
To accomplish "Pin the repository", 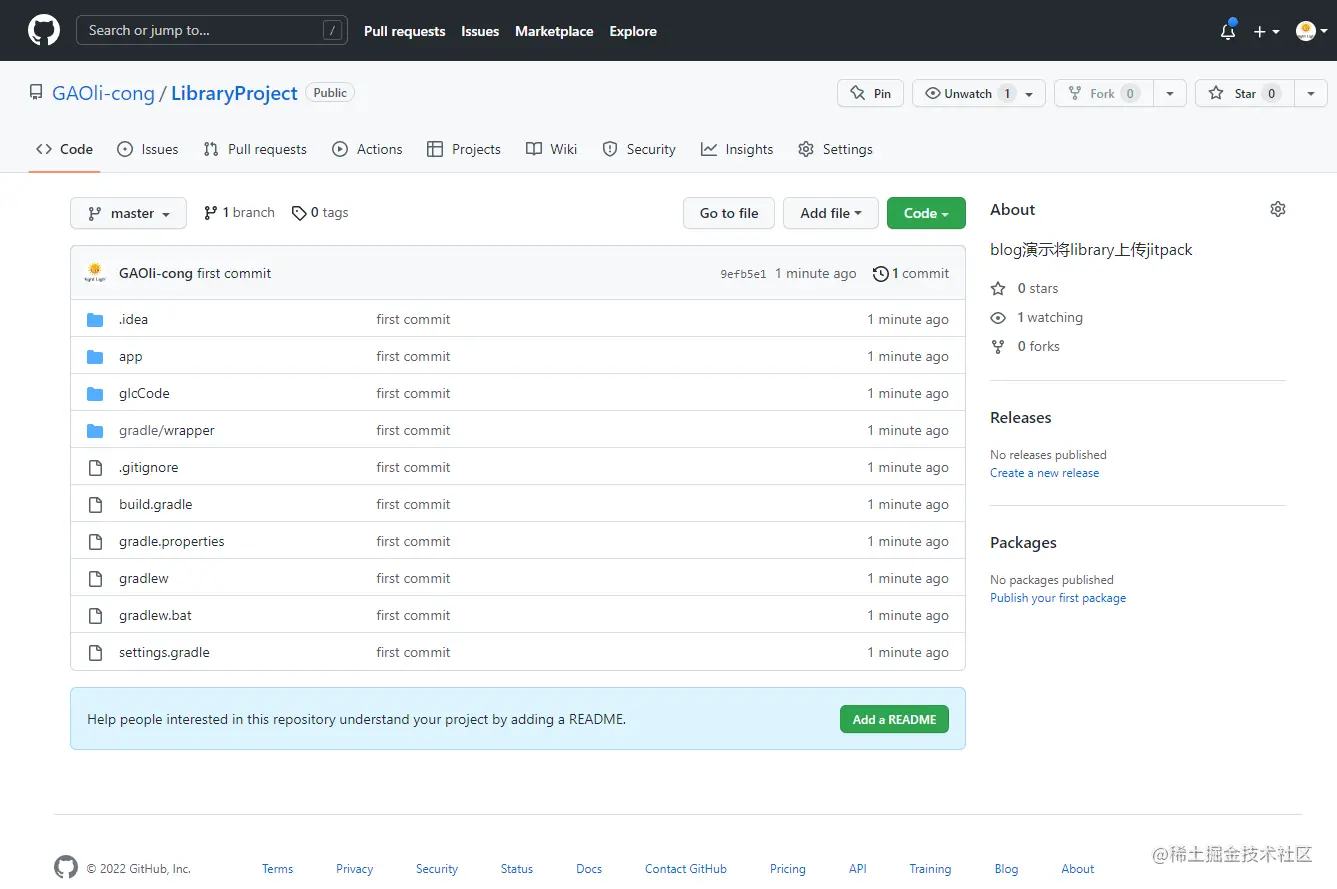I will 870,93.
